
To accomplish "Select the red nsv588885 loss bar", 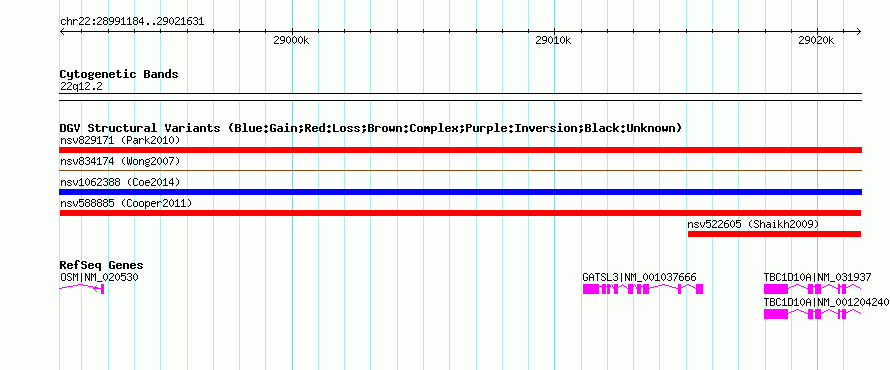I will 460,213.
